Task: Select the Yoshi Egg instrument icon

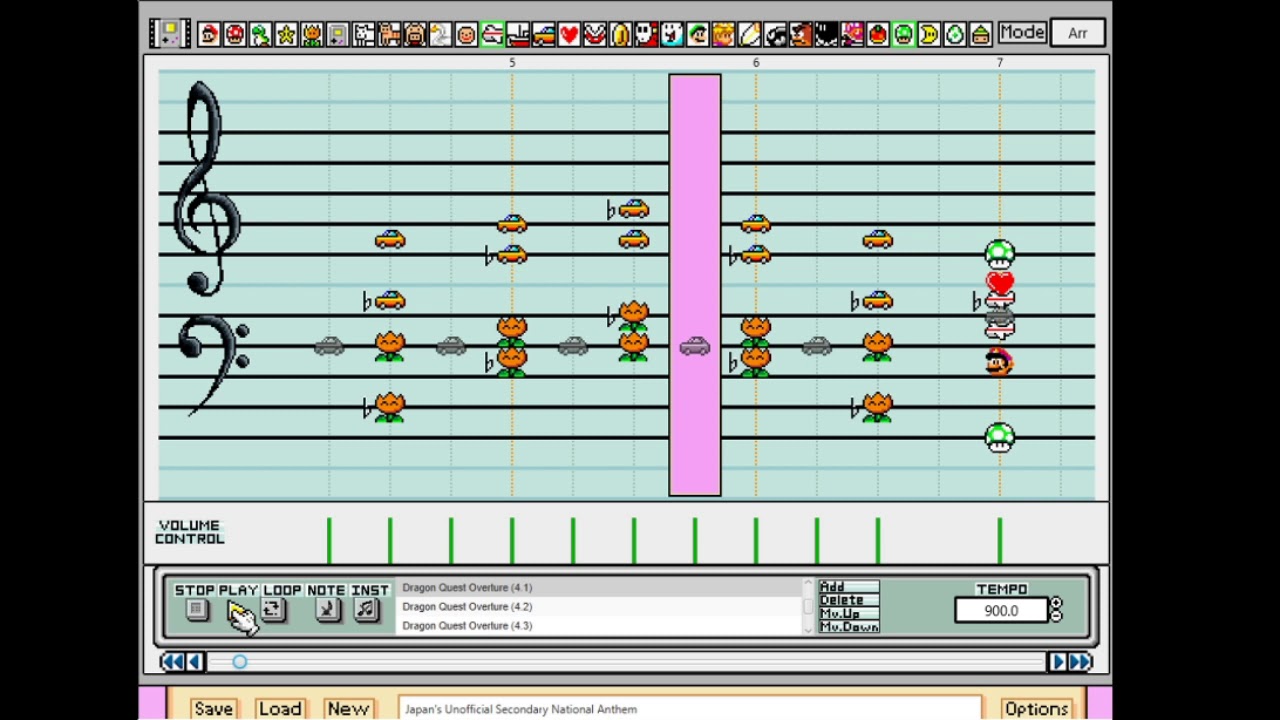Action: coord(954,35)
